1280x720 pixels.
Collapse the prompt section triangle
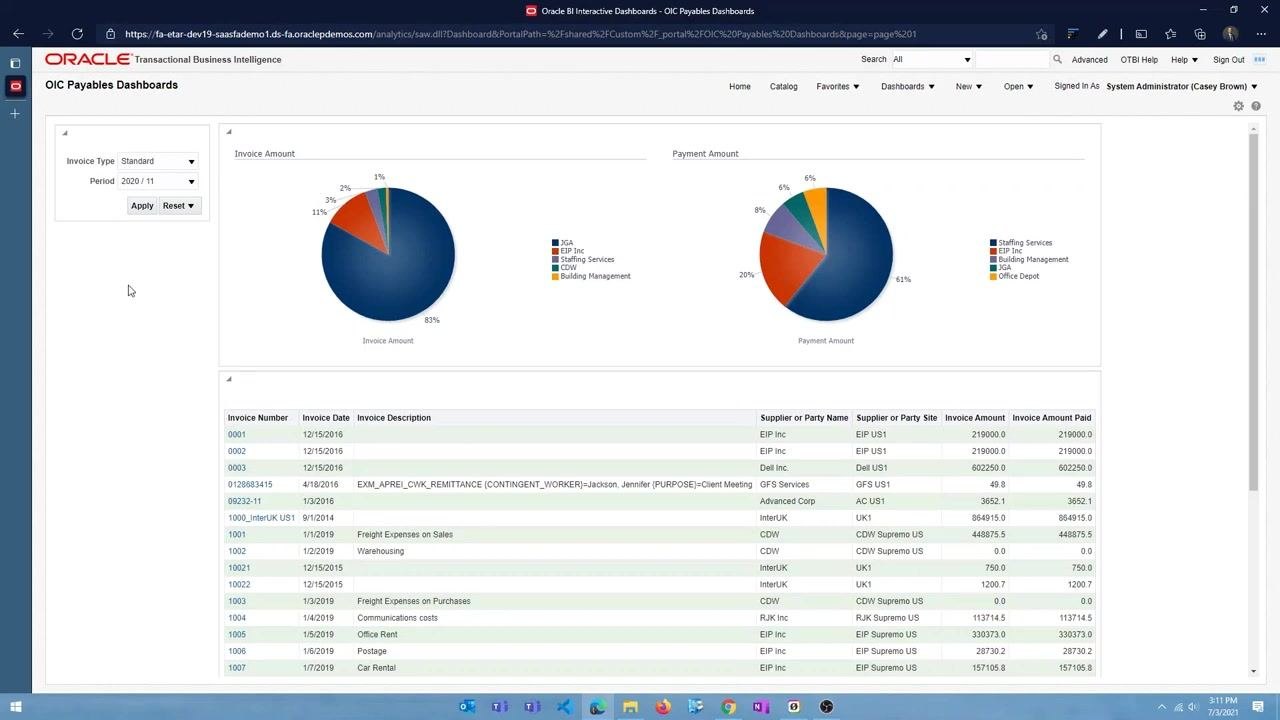click(x=64, y=133)
